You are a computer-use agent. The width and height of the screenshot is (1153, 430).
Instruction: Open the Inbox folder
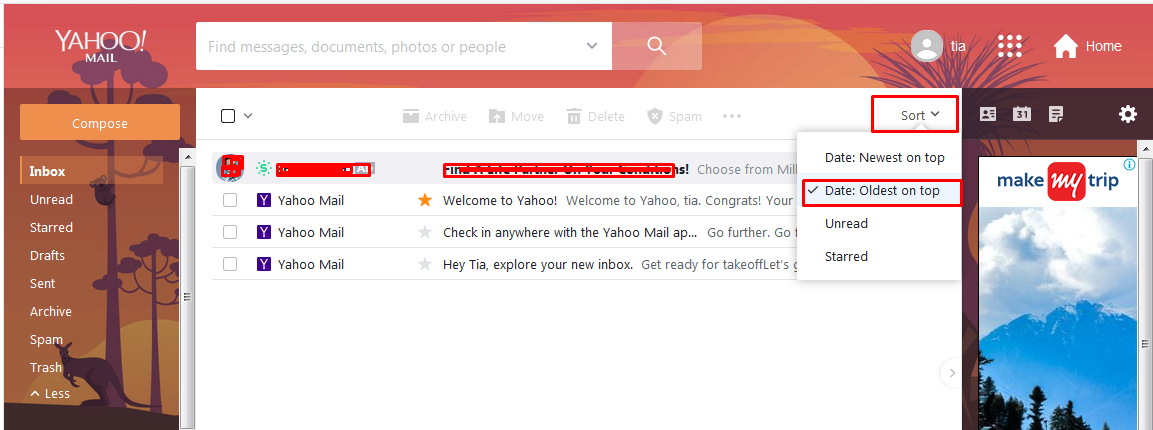point(47,171)
